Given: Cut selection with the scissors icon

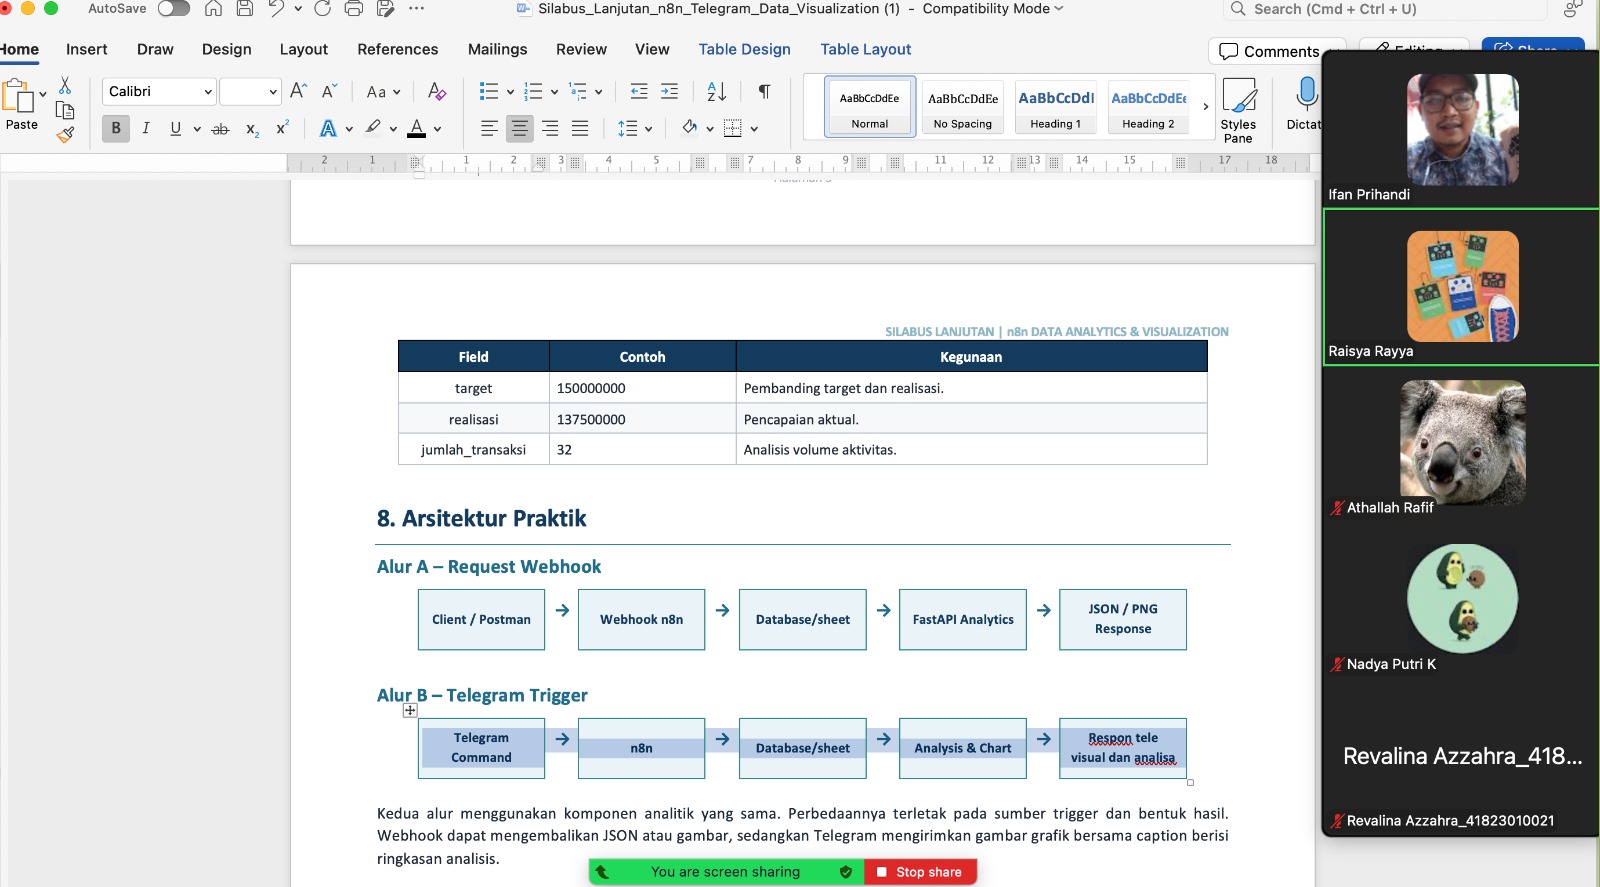Looking at the screenshot, I should [65, 86].
